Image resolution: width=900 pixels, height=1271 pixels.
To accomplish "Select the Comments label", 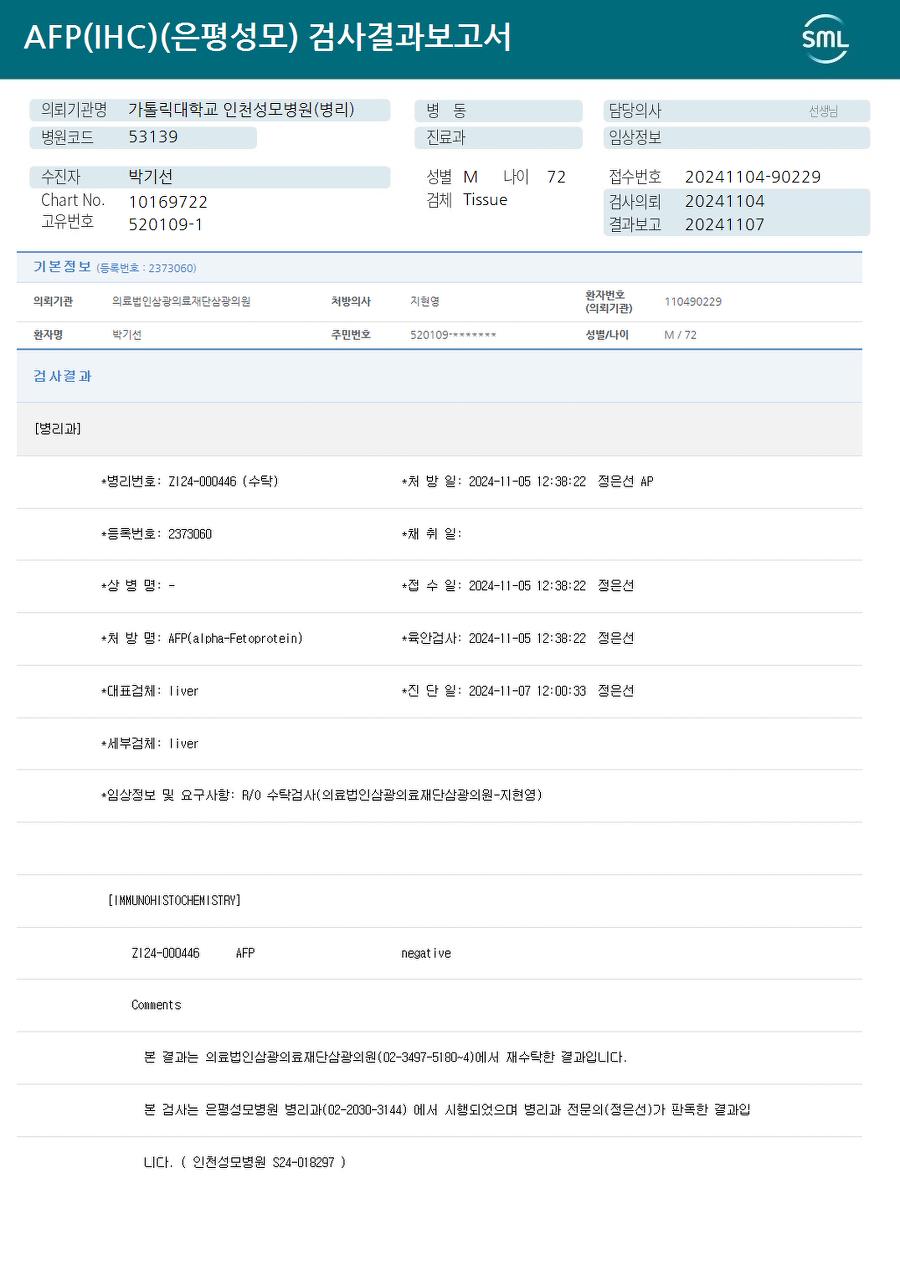I will [x=156, y=1005].
